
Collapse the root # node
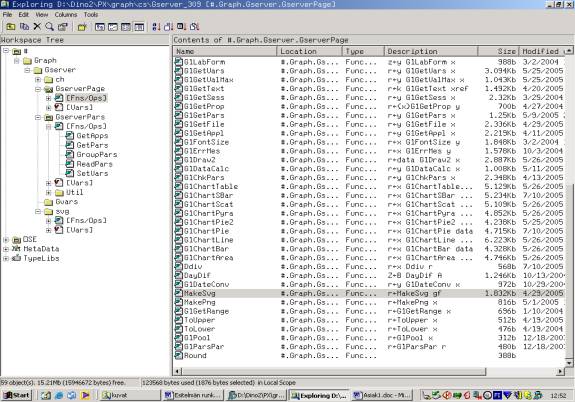(6, 51)
